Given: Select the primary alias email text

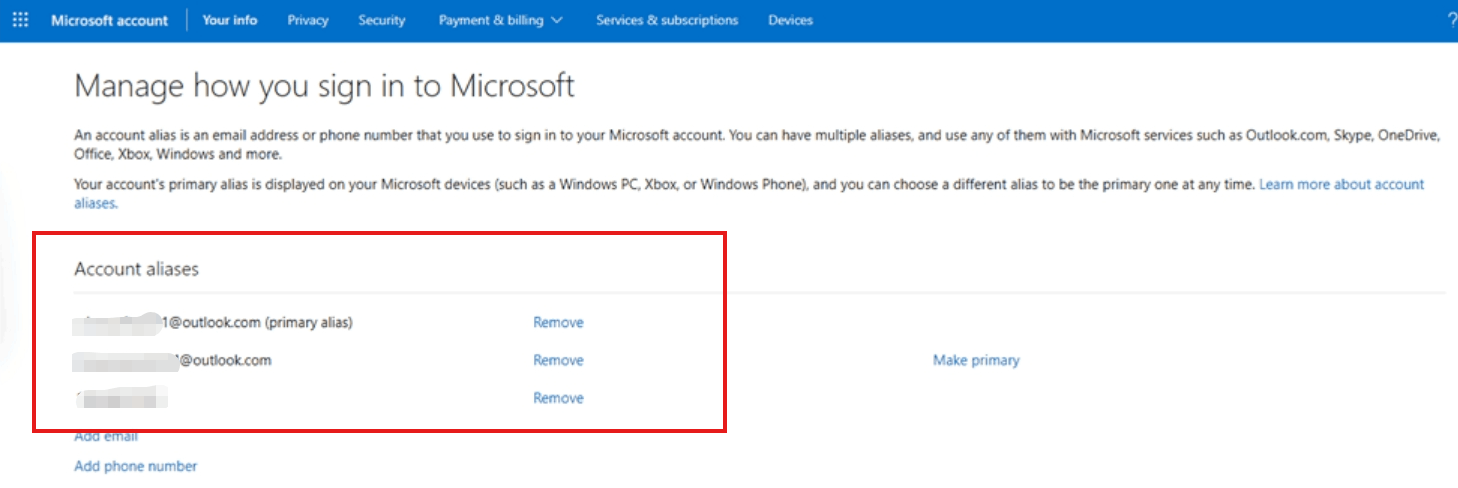Looking at the screenshot, I should 215,322.
